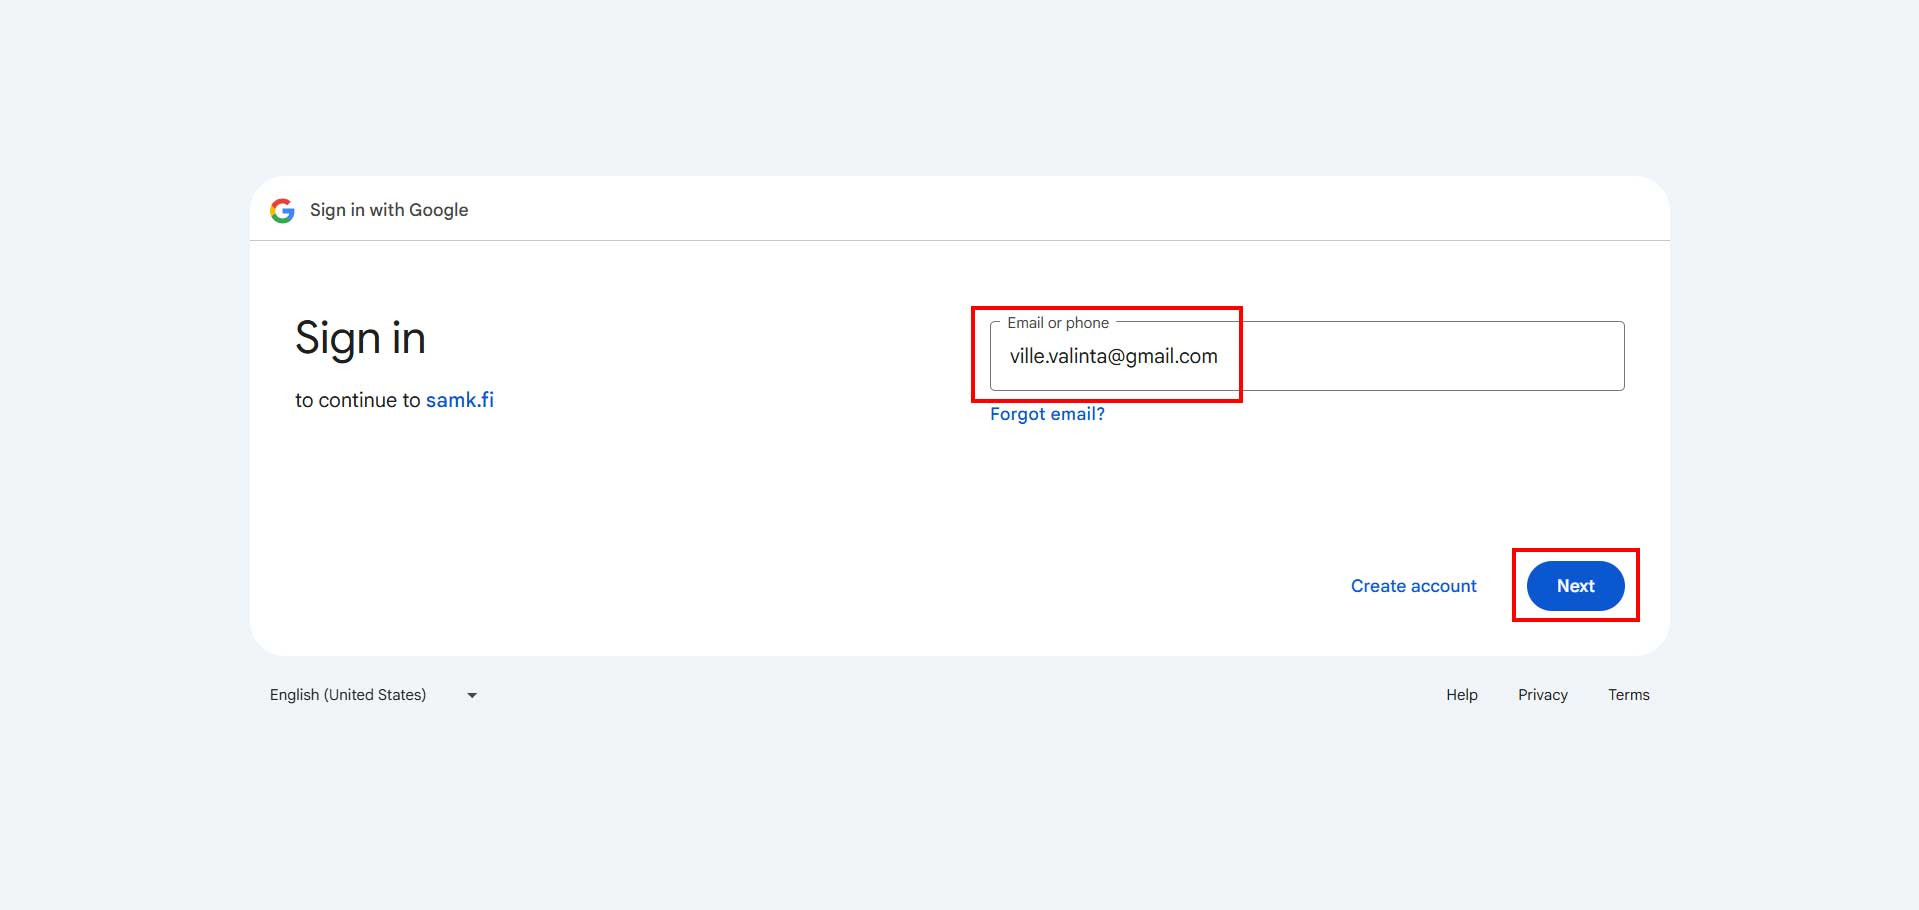Viewport: 1919px width, 910px height.
Task: Click the Google "G" logo
Action: [x=282, y=210]
